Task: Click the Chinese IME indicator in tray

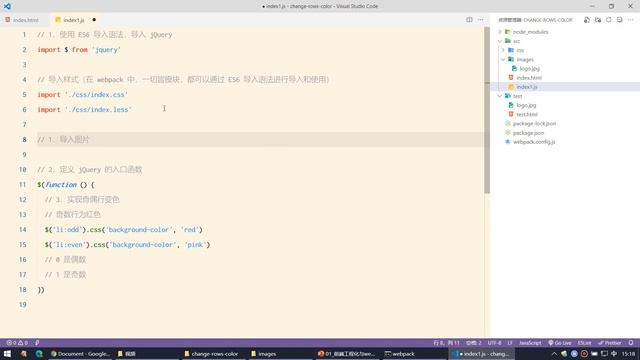Action: tap(614, 354)
